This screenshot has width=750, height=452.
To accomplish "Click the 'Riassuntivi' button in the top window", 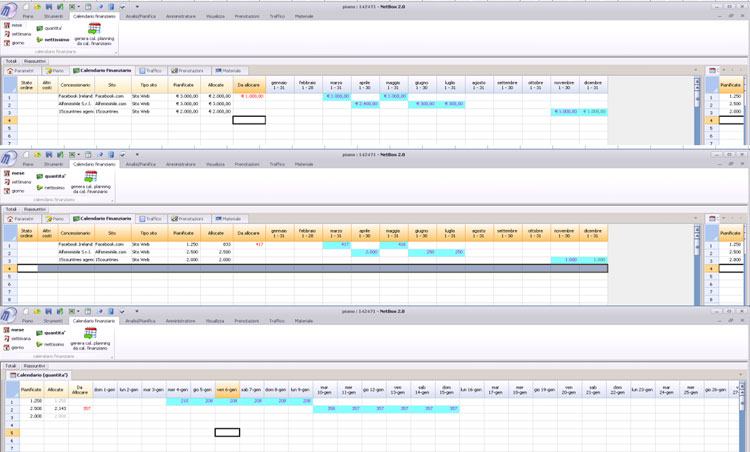I will click(x=35, y=61).
